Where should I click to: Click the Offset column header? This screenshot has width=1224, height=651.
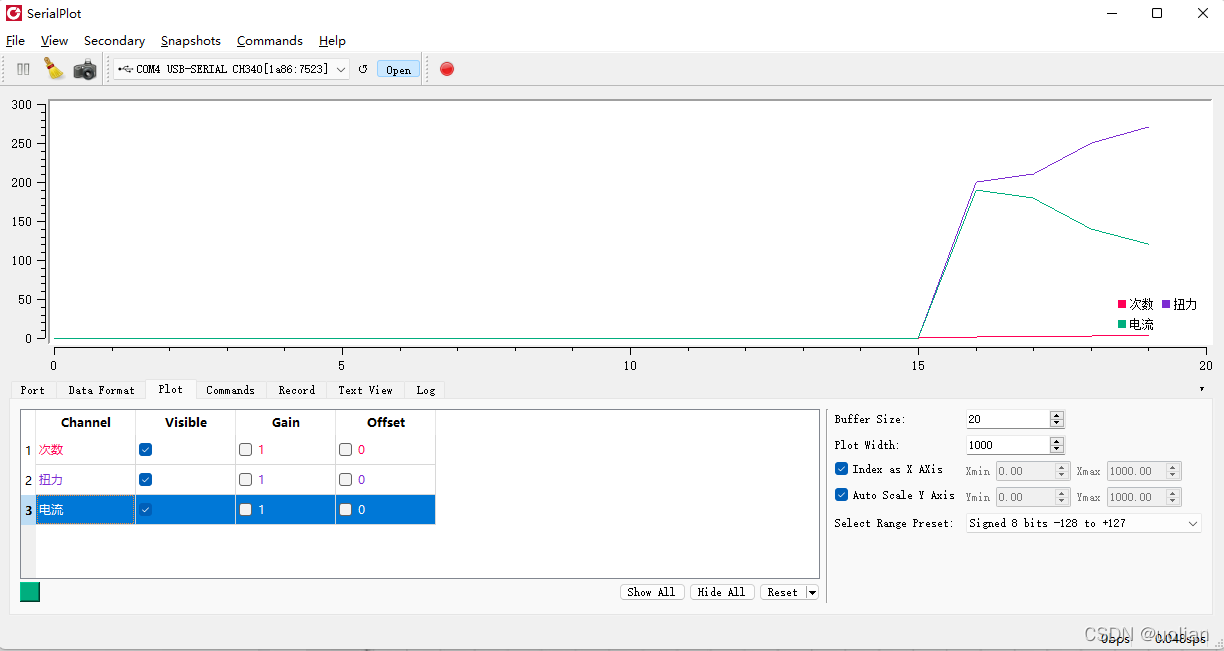tap(386, 423)
